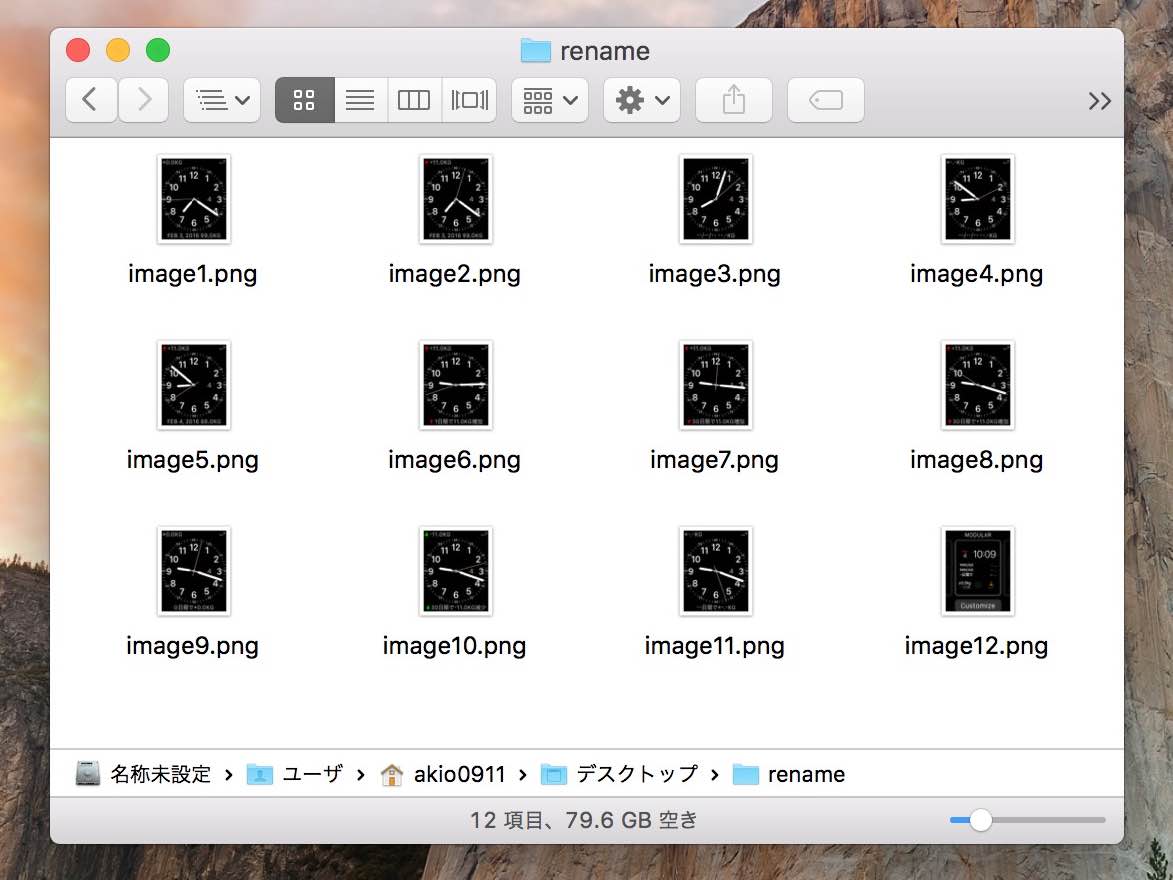
Task: Click the image2.png file name label
Action: [x=454, y=274]
